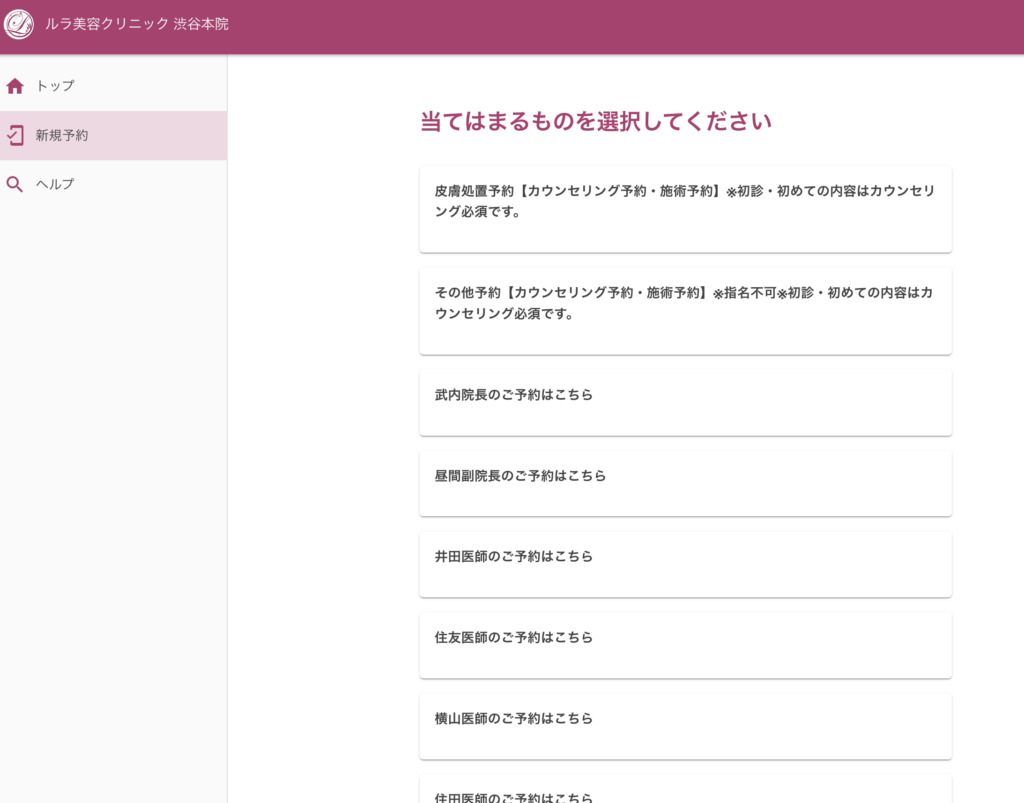Viewport: 1024px width, 803px height.
Task: Click the magnifying glass icon beside ヘルプ
Action: [15, 184]
